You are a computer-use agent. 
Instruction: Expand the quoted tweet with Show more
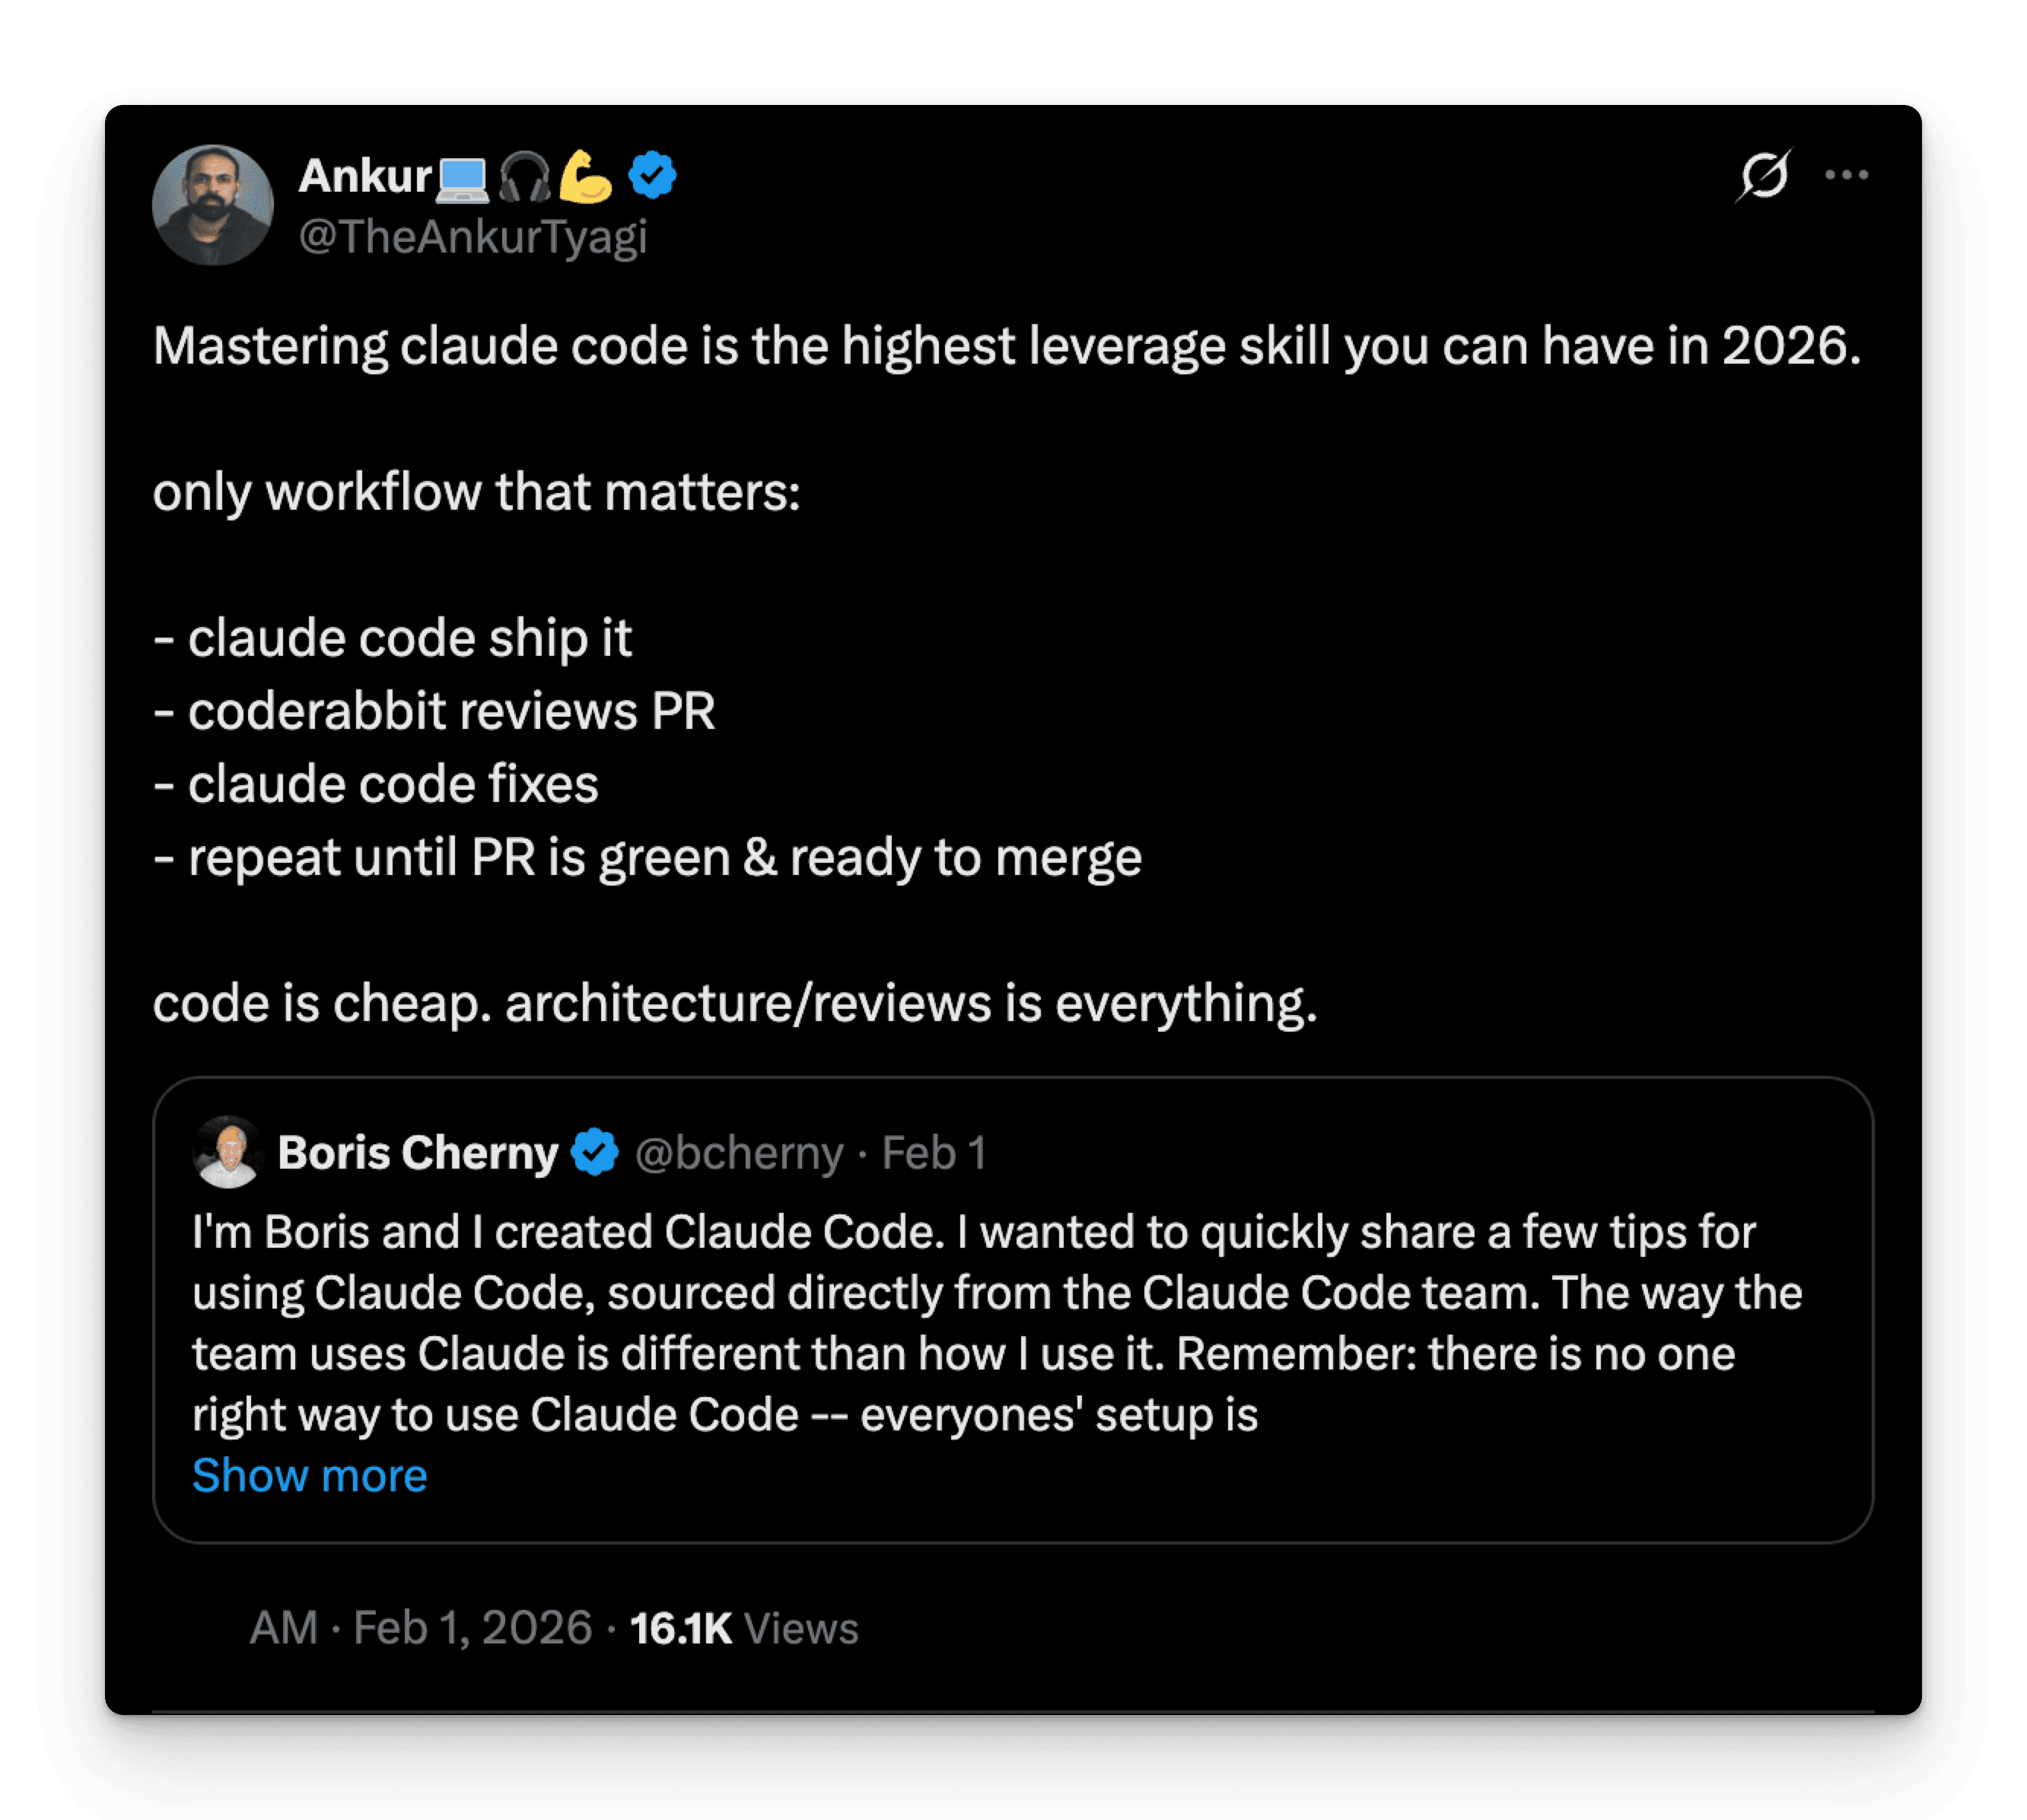click(x=309, y=1475)
